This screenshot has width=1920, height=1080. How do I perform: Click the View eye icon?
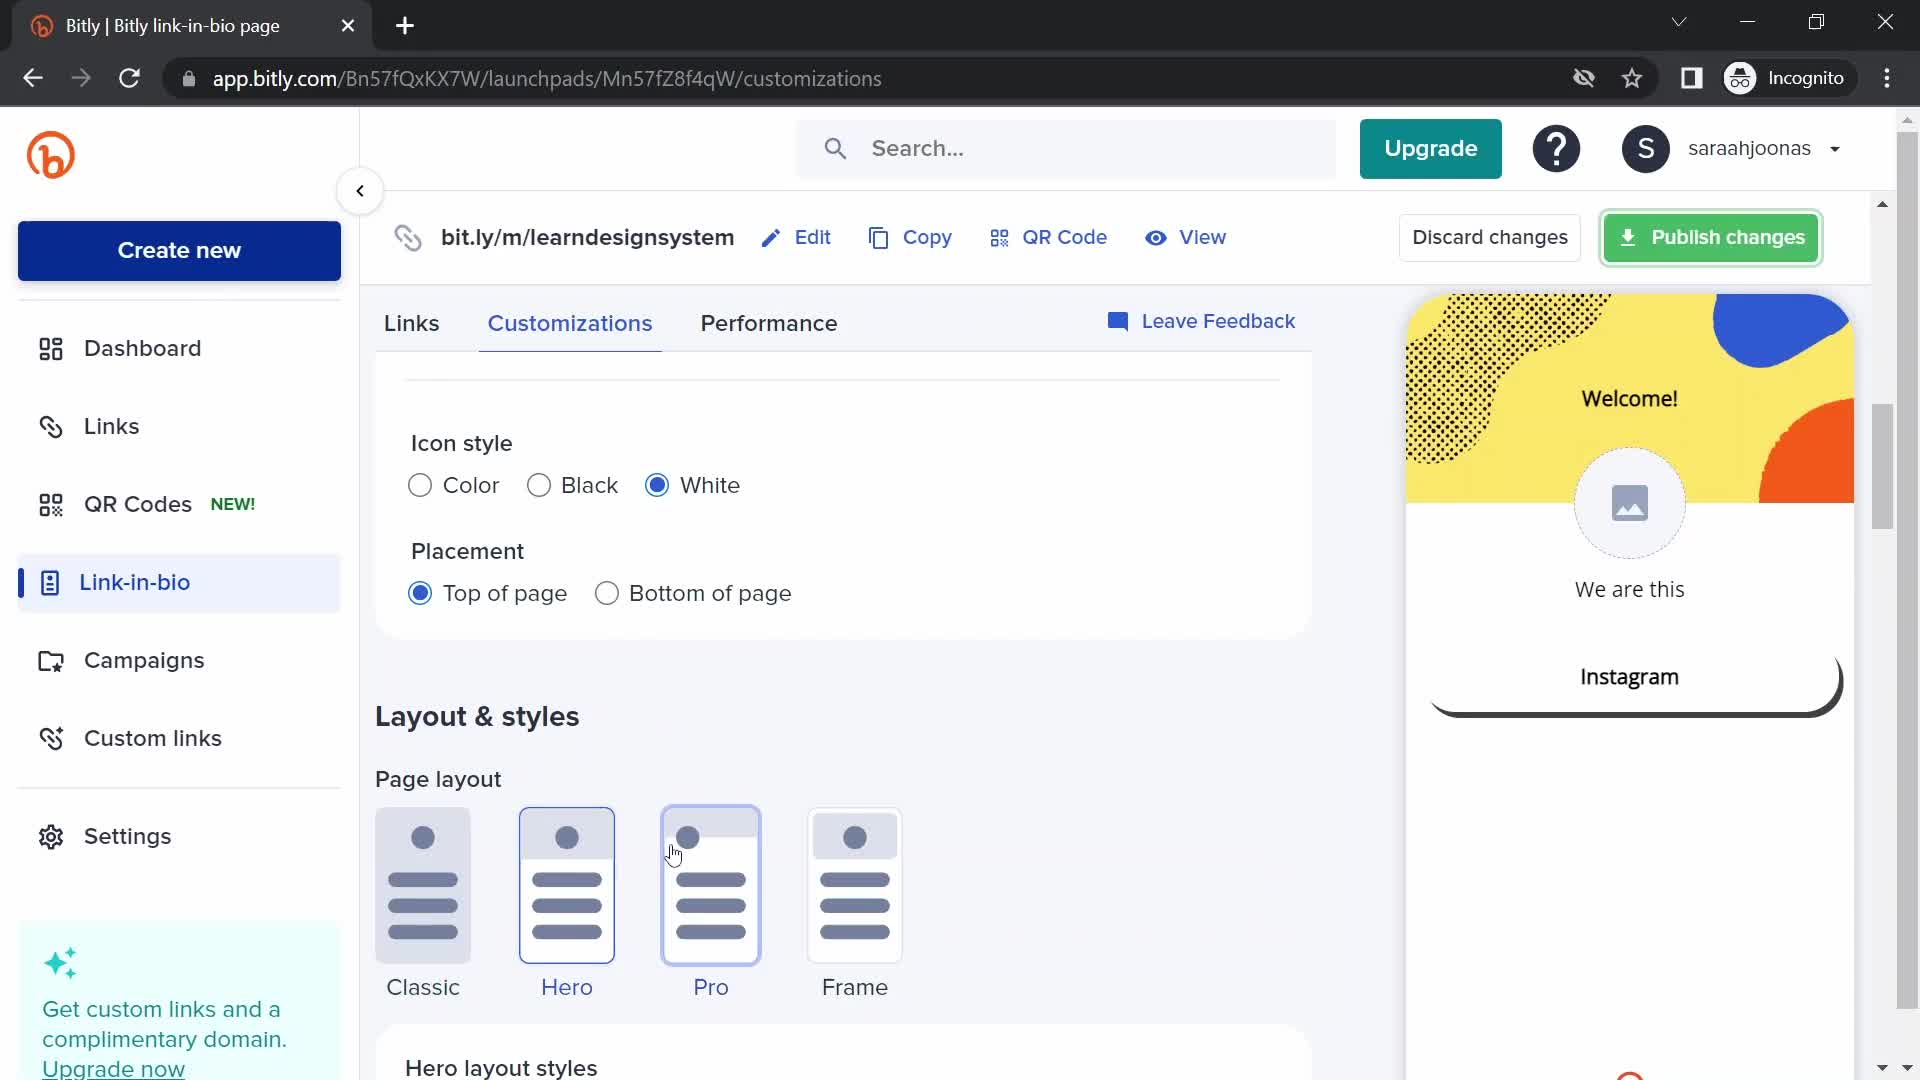[1156, 238]
